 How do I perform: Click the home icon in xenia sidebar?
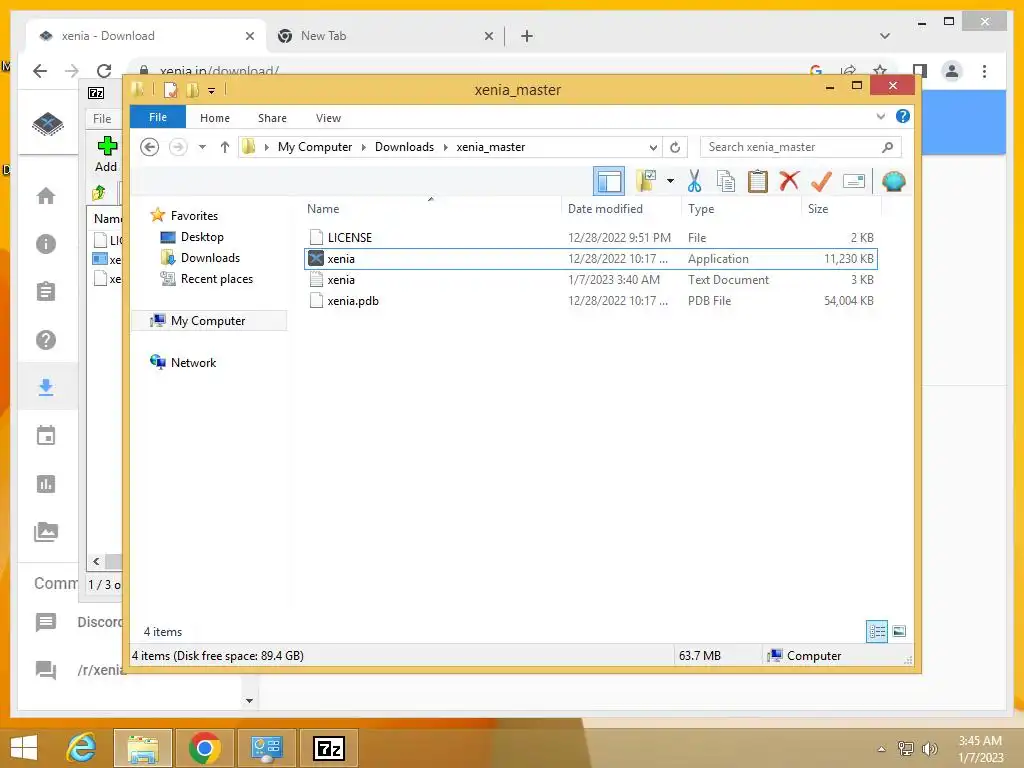(x=46, y=195)
